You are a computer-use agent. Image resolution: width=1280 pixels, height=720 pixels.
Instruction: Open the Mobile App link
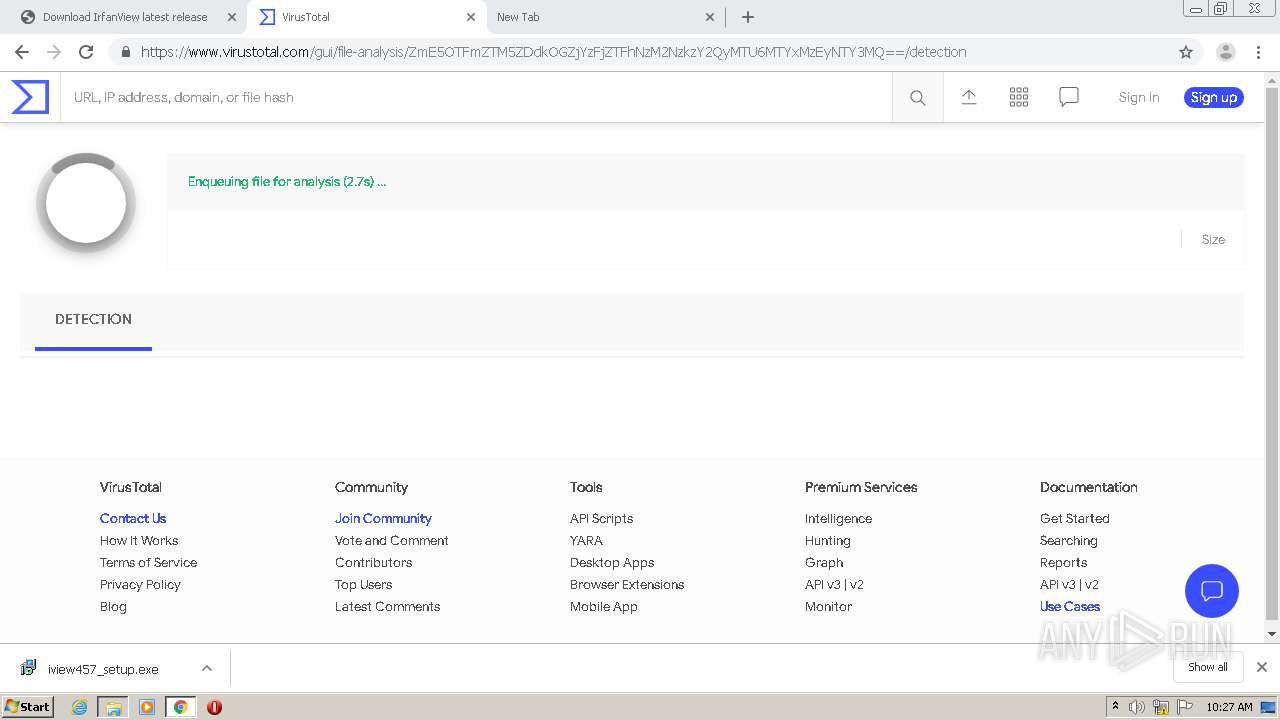pyautogui.click(x=603, y=606)
